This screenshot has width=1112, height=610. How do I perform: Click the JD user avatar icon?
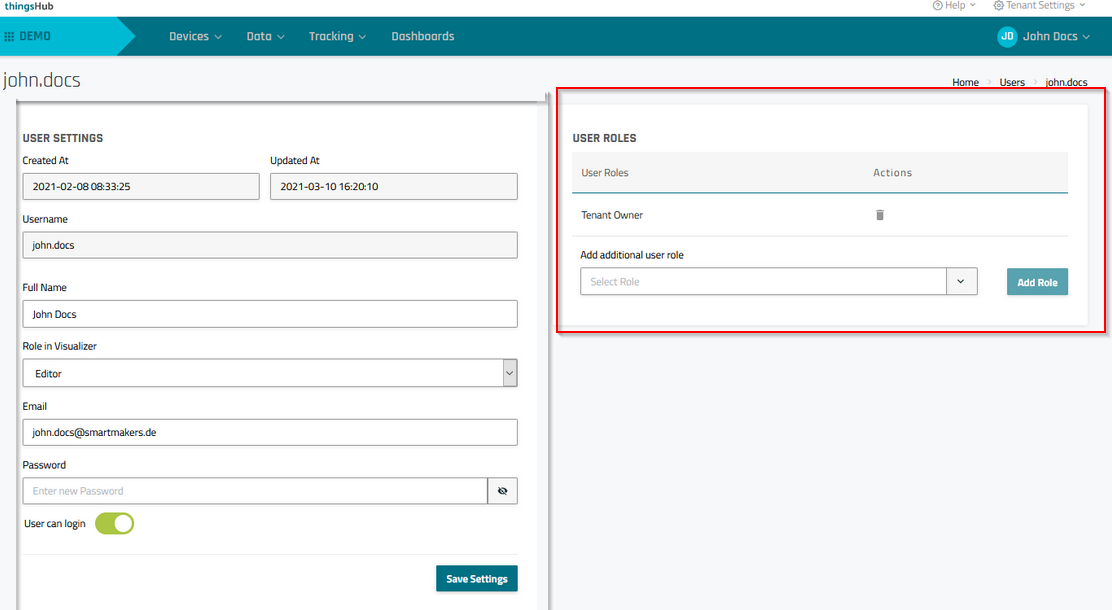(1007, 36)
